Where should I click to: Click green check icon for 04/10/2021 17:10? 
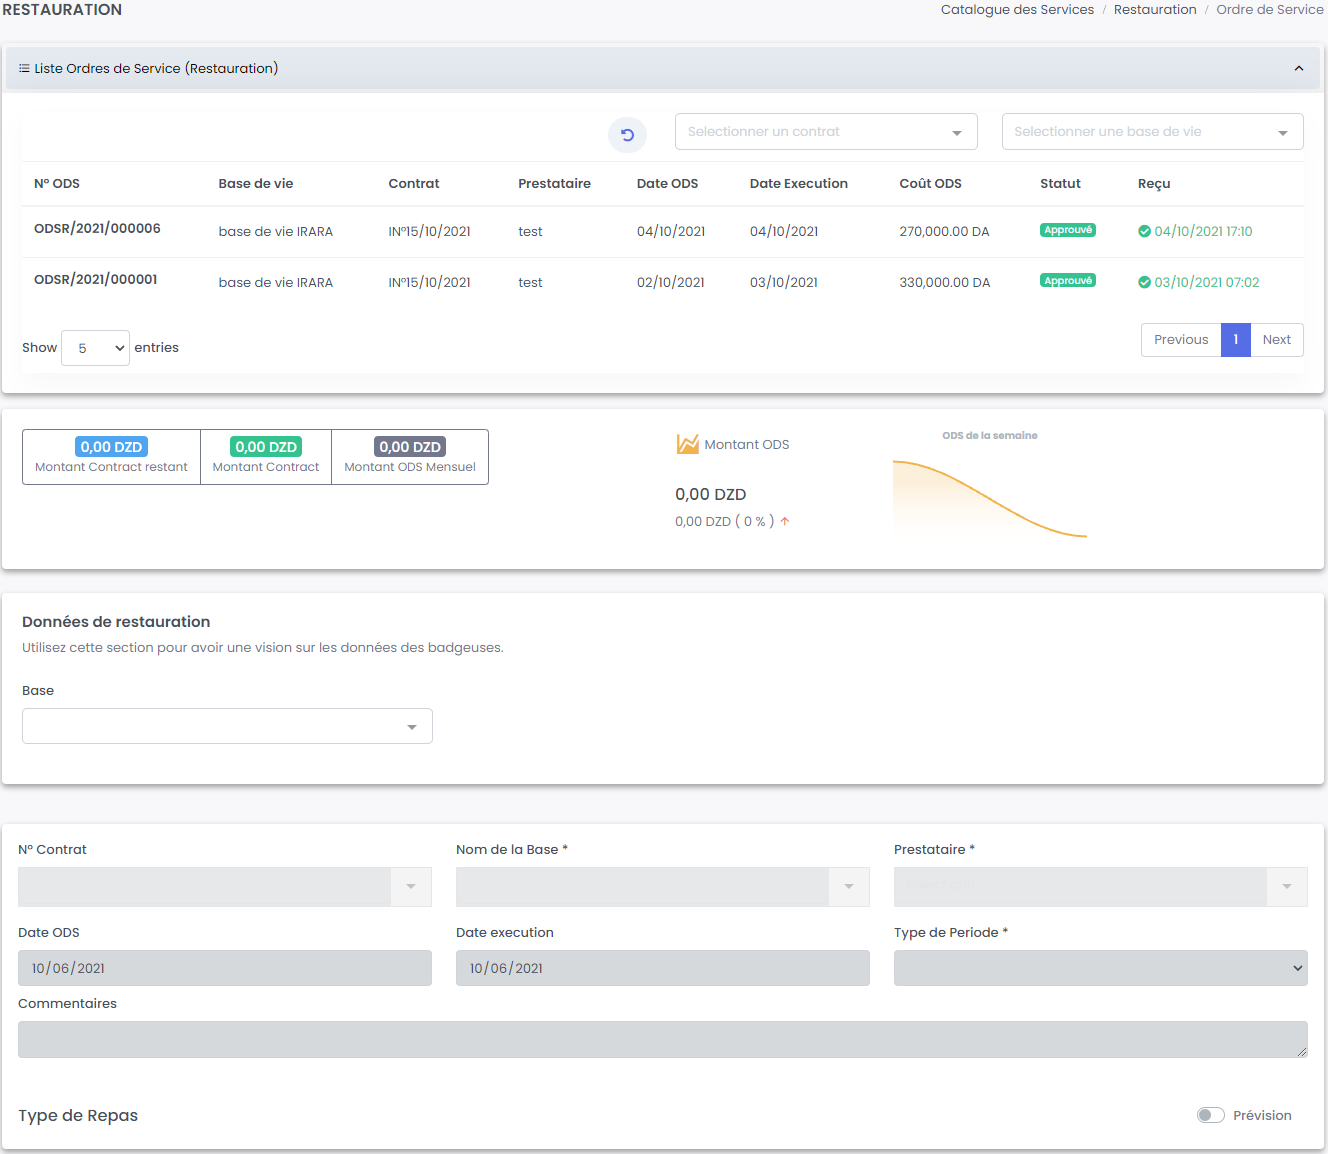click(1144, 231)
